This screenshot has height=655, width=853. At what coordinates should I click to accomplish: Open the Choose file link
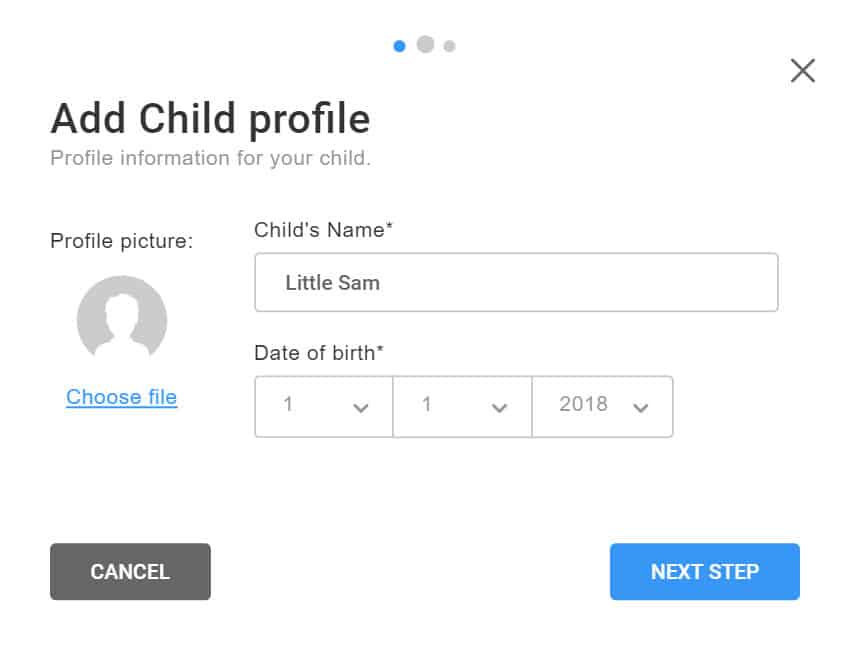pos(121,397)
